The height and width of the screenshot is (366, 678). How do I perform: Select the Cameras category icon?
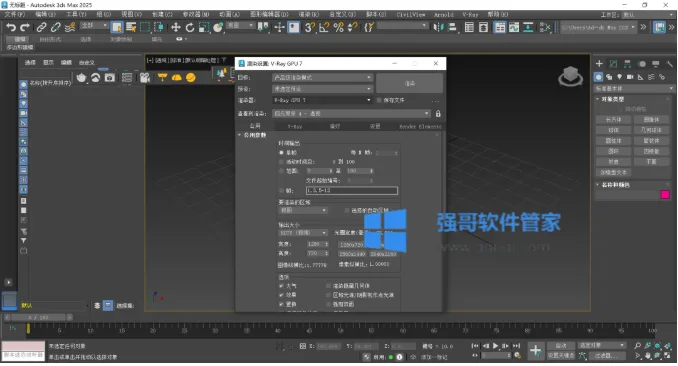click(x=630, y=77)
